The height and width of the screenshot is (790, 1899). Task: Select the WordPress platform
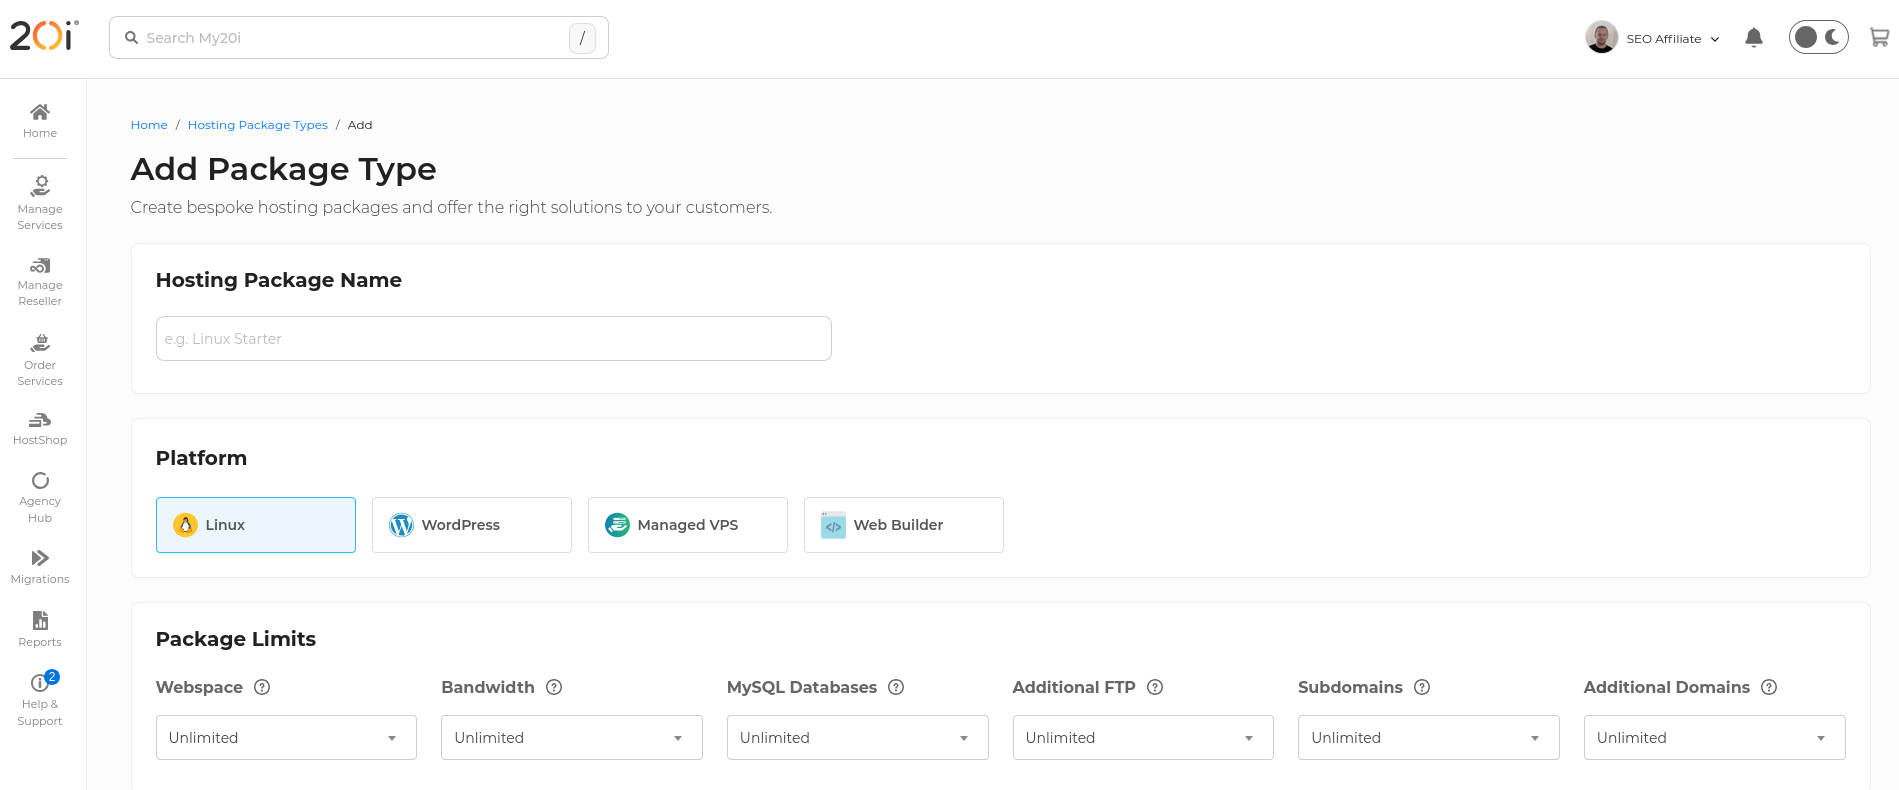click(x=472, y=525)
